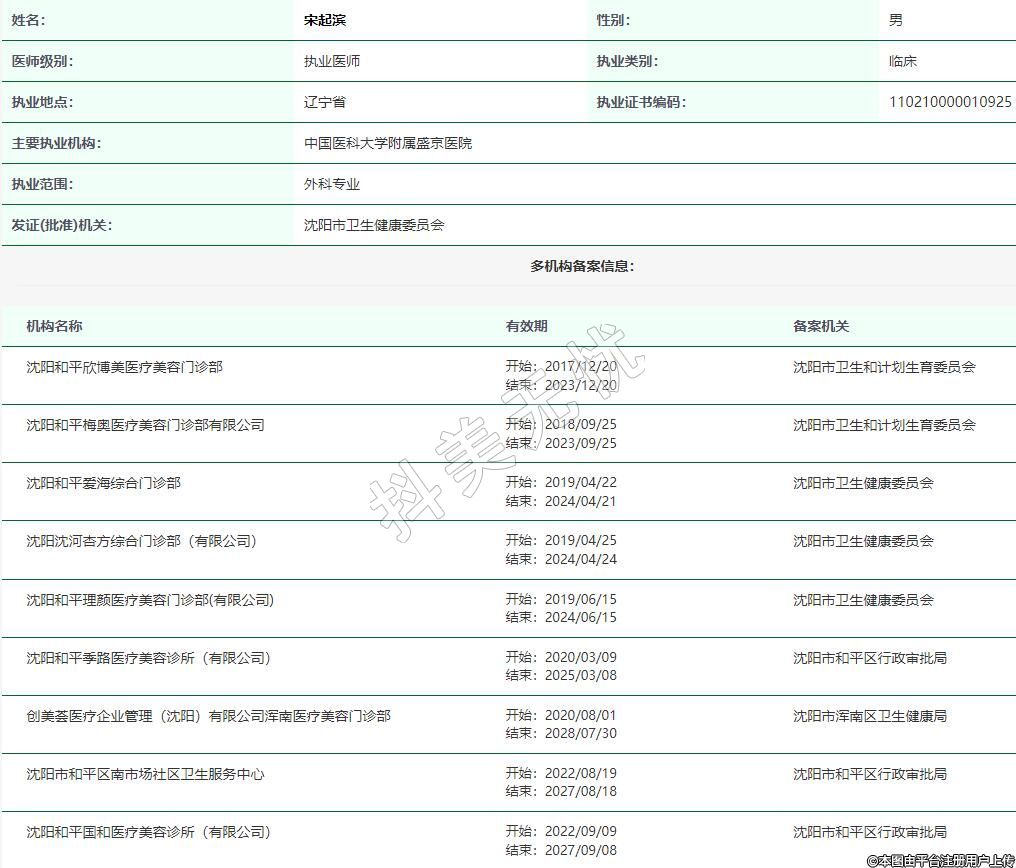Select the 沈阳和平欣博美医疗美容门诊部 row

pyautogui.click(x=125, y=367)
